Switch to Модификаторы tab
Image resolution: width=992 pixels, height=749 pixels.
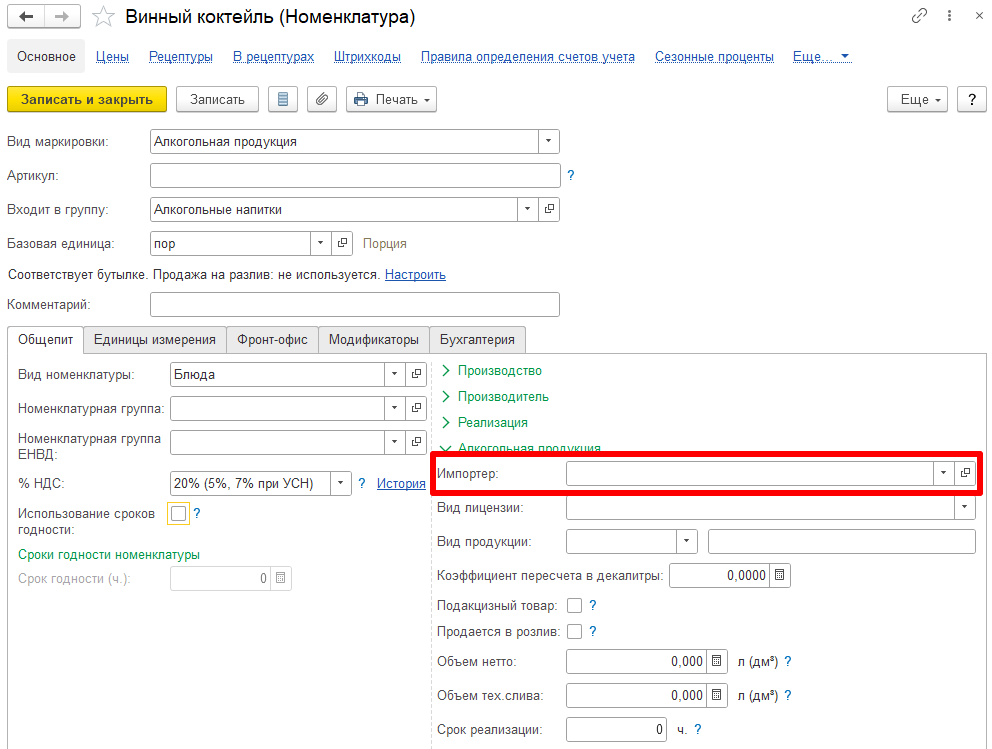[x=374, y=340]
